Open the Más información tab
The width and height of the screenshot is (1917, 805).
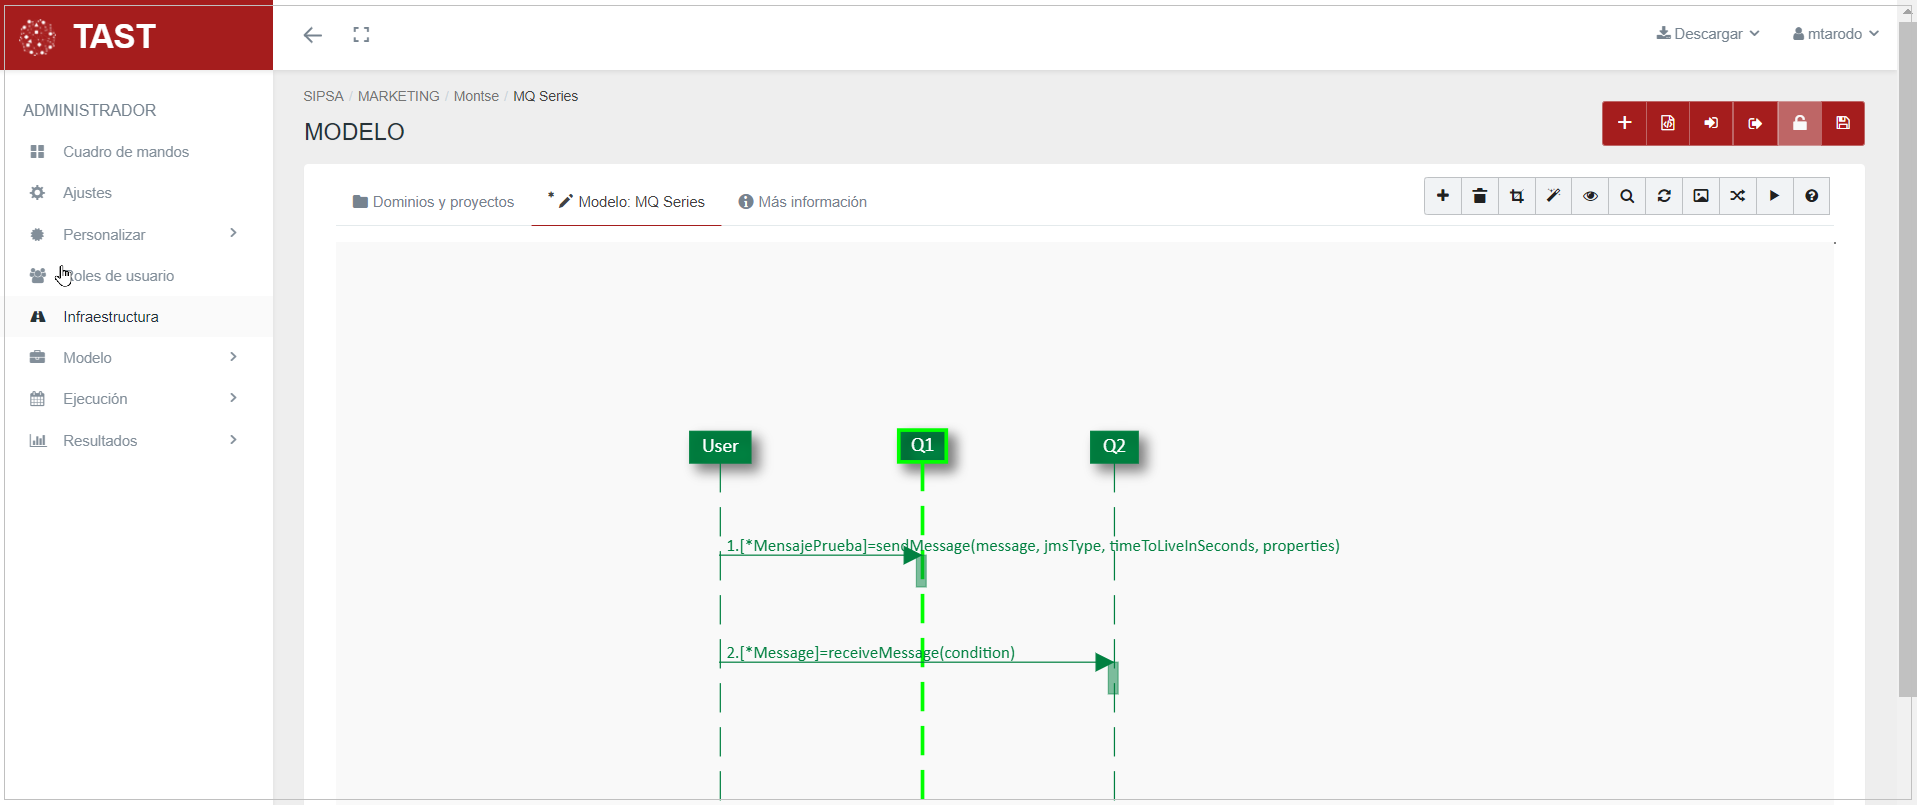802,202
